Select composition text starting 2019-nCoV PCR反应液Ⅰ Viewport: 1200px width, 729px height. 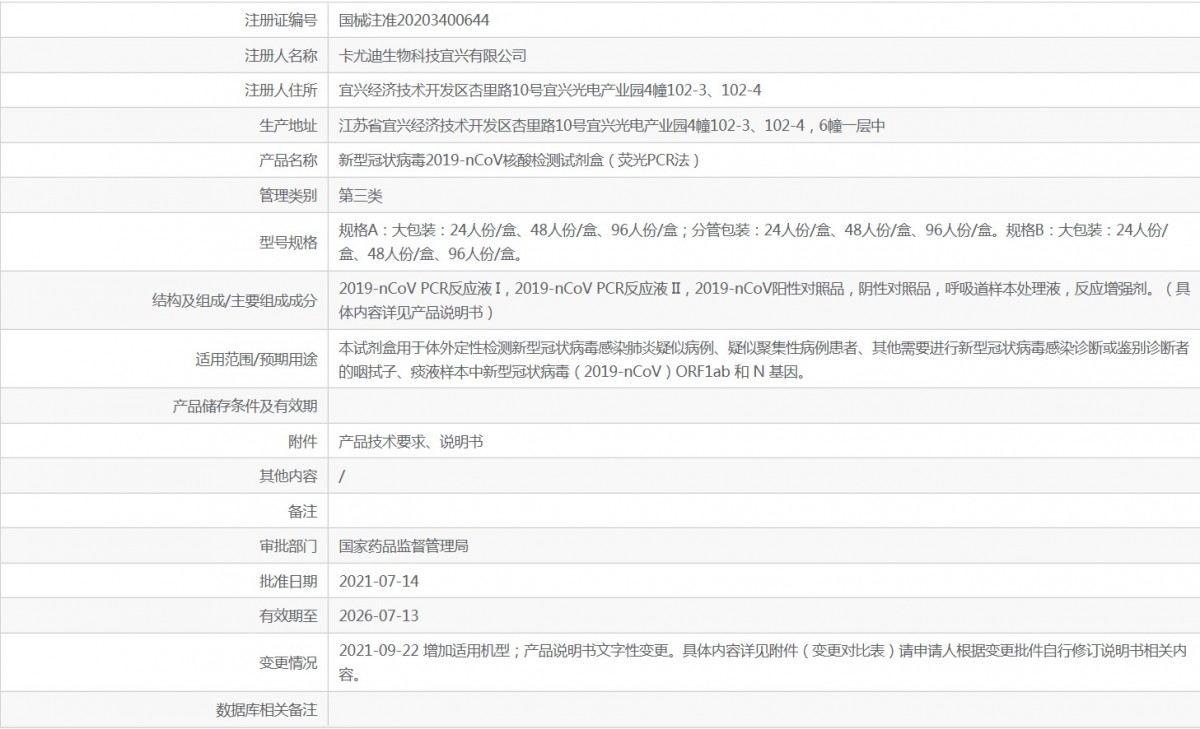[764, 300]
